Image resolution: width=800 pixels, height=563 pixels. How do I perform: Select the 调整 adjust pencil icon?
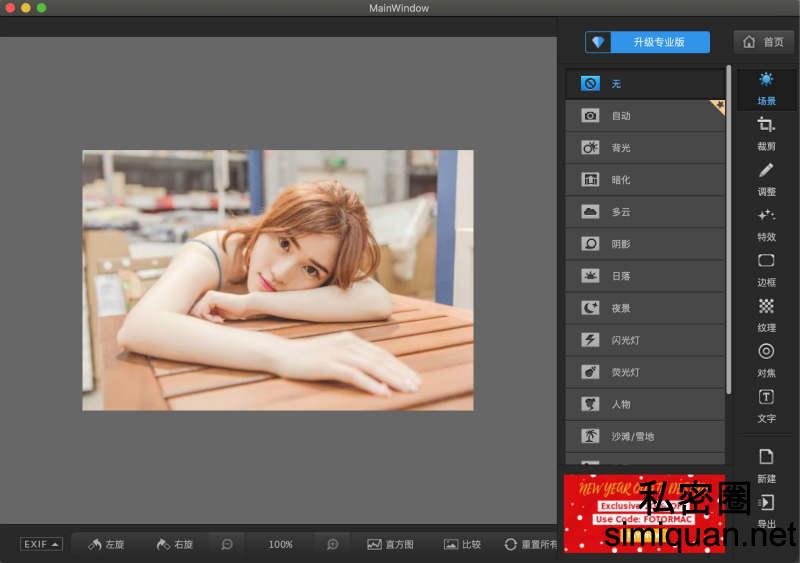point(766,176)
